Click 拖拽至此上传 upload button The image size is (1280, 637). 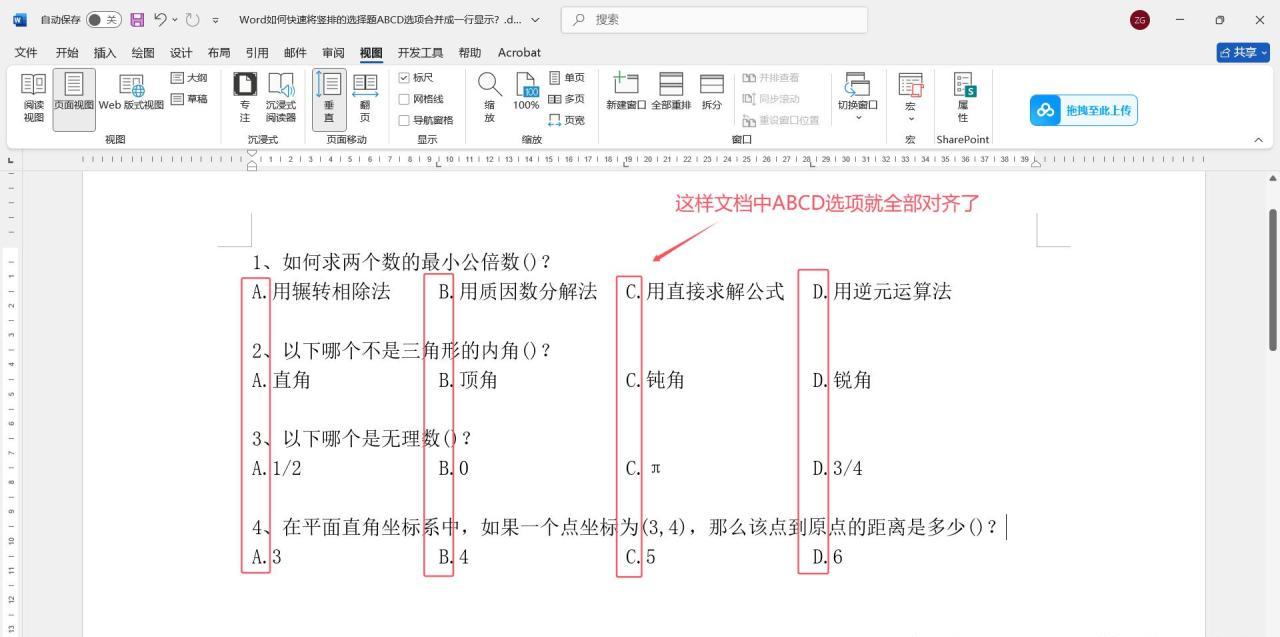(1084, 110)
